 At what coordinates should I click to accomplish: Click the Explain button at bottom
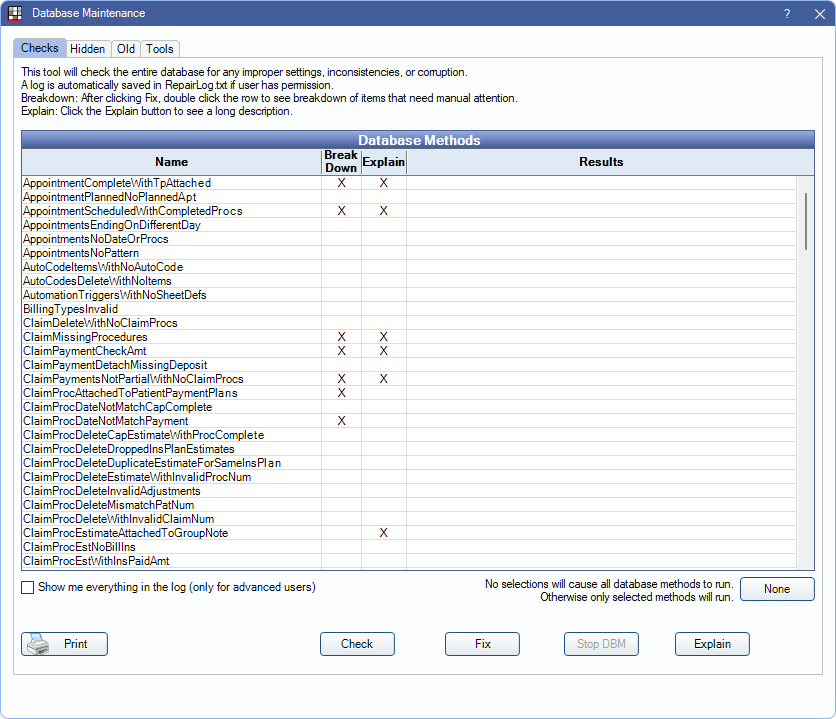(x=712, y=644)
